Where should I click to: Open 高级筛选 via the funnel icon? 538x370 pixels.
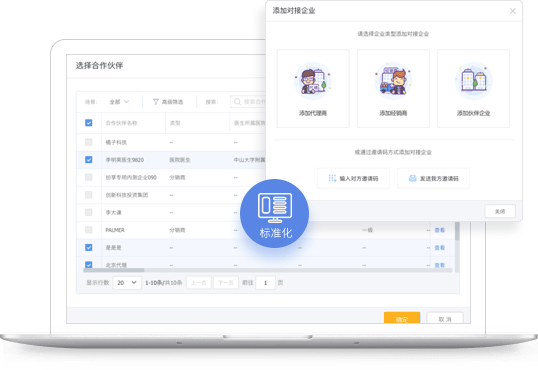(155, 102)
